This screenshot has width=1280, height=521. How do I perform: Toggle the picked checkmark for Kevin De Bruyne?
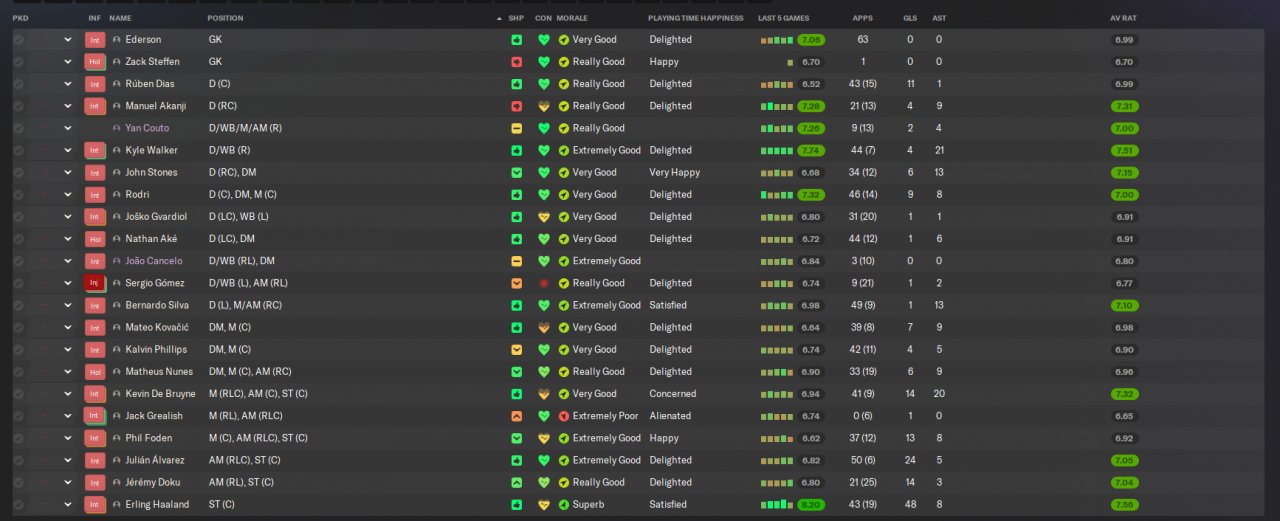18,394
